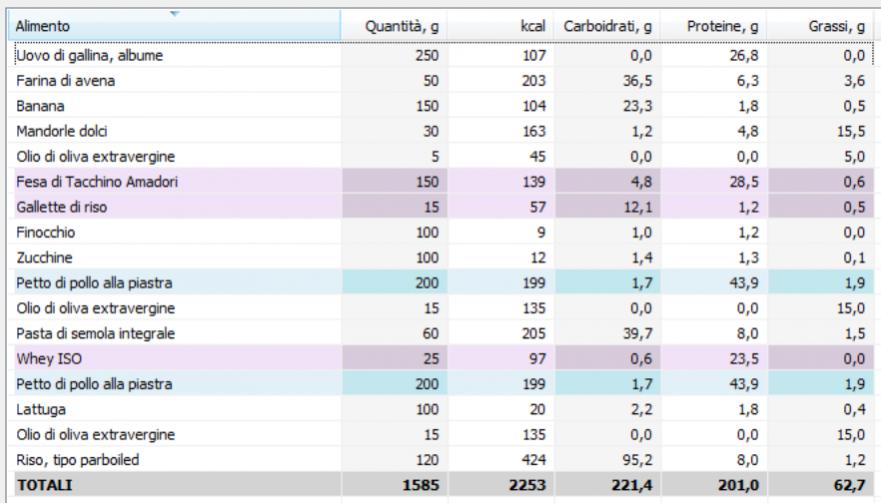Select the Fesa di Tacchino Amadori row
The image size is (881, 503).
click(89, 181)
